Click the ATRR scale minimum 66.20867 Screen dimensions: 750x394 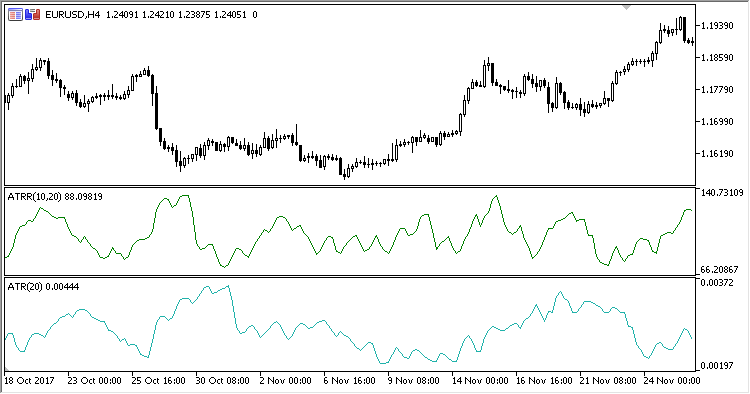pyautogui.click(x=719, y=270)
